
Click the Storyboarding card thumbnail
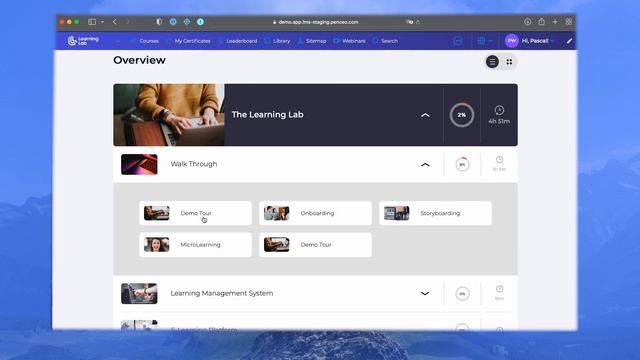[x=397, y=213]
